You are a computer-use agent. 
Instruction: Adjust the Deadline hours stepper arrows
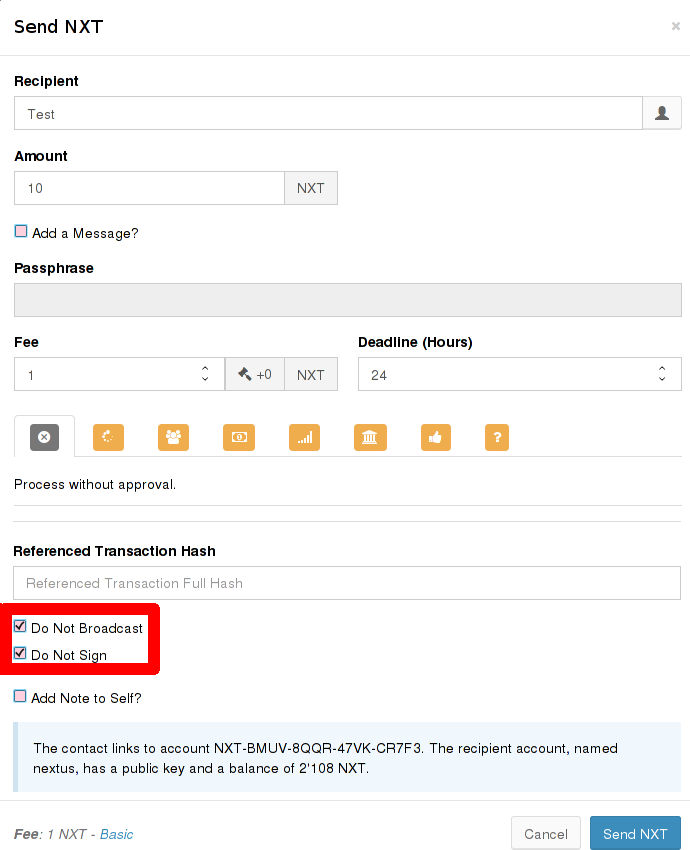(662, 374)
